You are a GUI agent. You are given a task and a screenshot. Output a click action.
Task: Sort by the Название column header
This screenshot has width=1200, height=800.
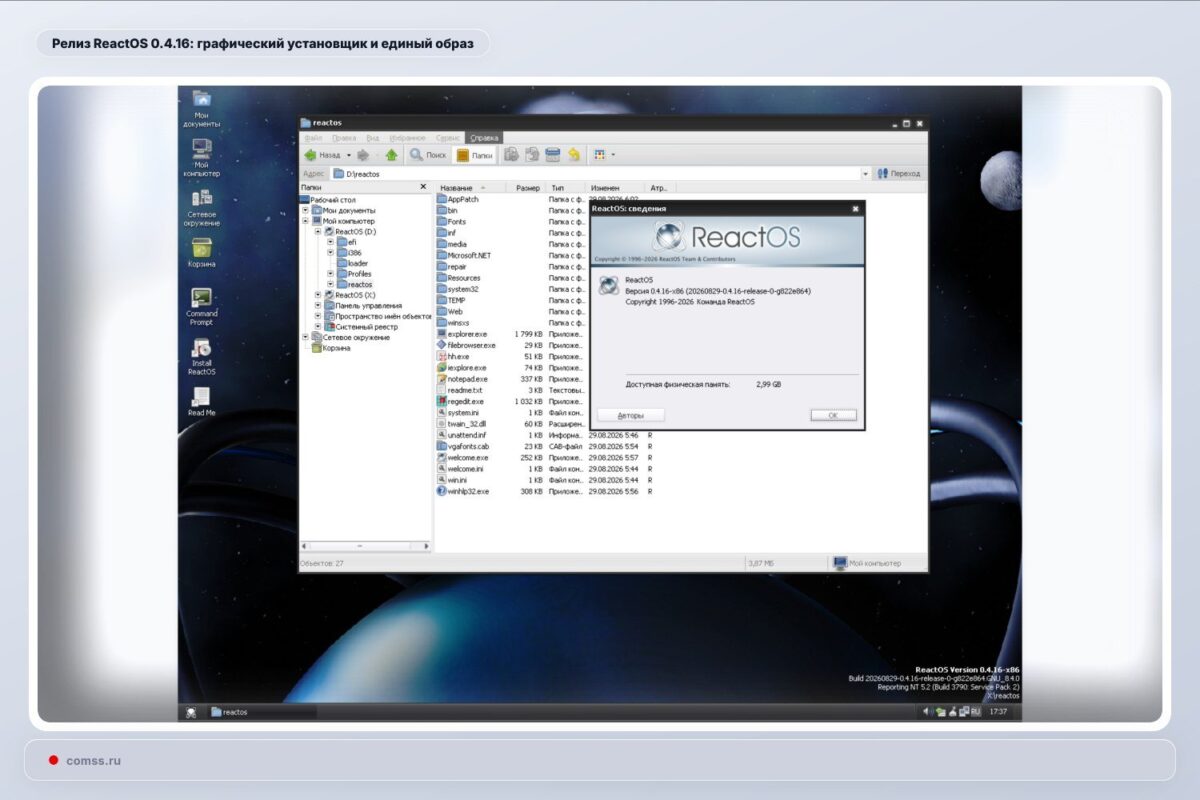[470, 188]
